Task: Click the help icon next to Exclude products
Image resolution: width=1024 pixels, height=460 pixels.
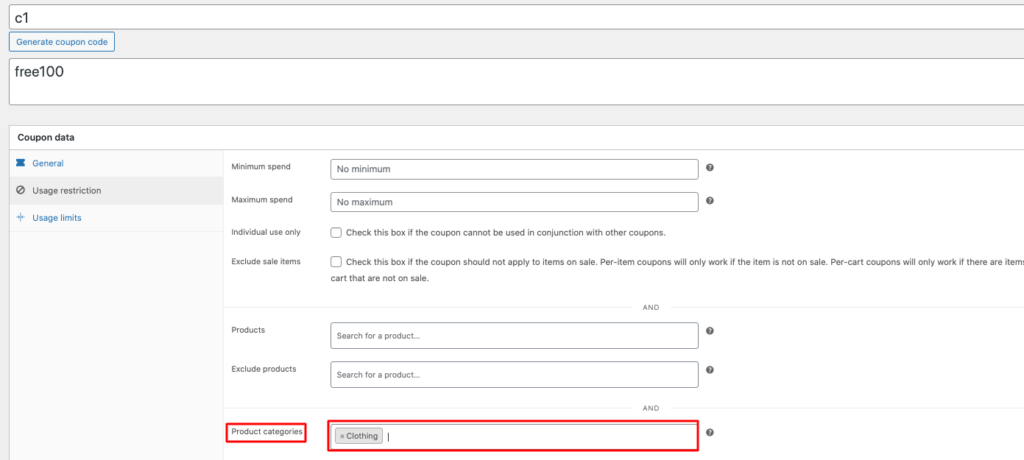Action: click(709, 369)
